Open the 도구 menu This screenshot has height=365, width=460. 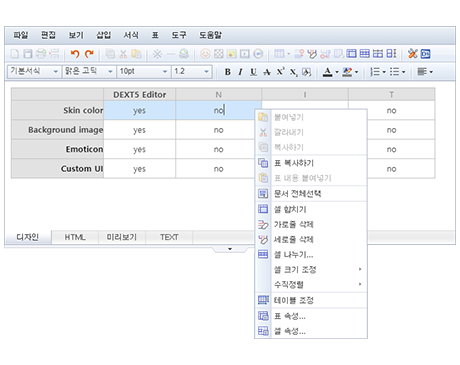click(179, 35)
